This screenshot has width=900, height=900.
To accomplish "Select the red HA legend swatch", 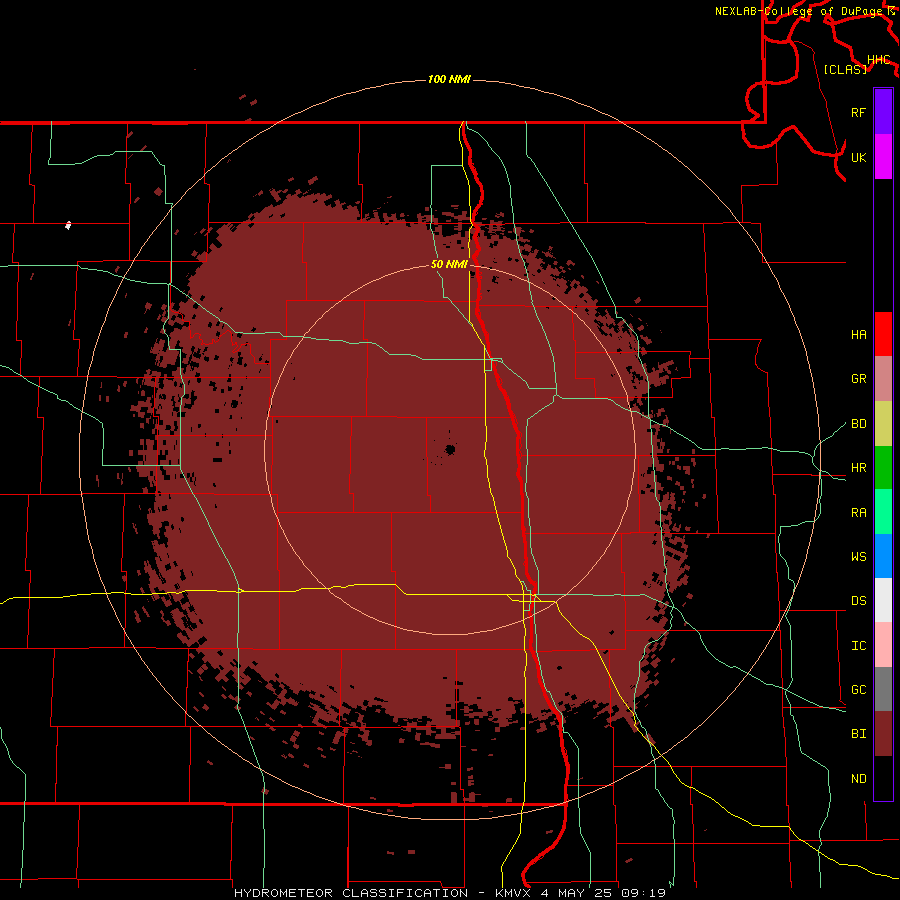I will coord(883,334).
